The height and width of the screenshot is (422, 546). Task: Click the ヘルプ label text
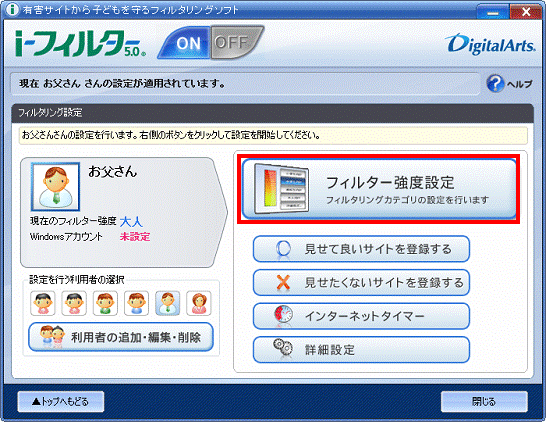point(519,84)
